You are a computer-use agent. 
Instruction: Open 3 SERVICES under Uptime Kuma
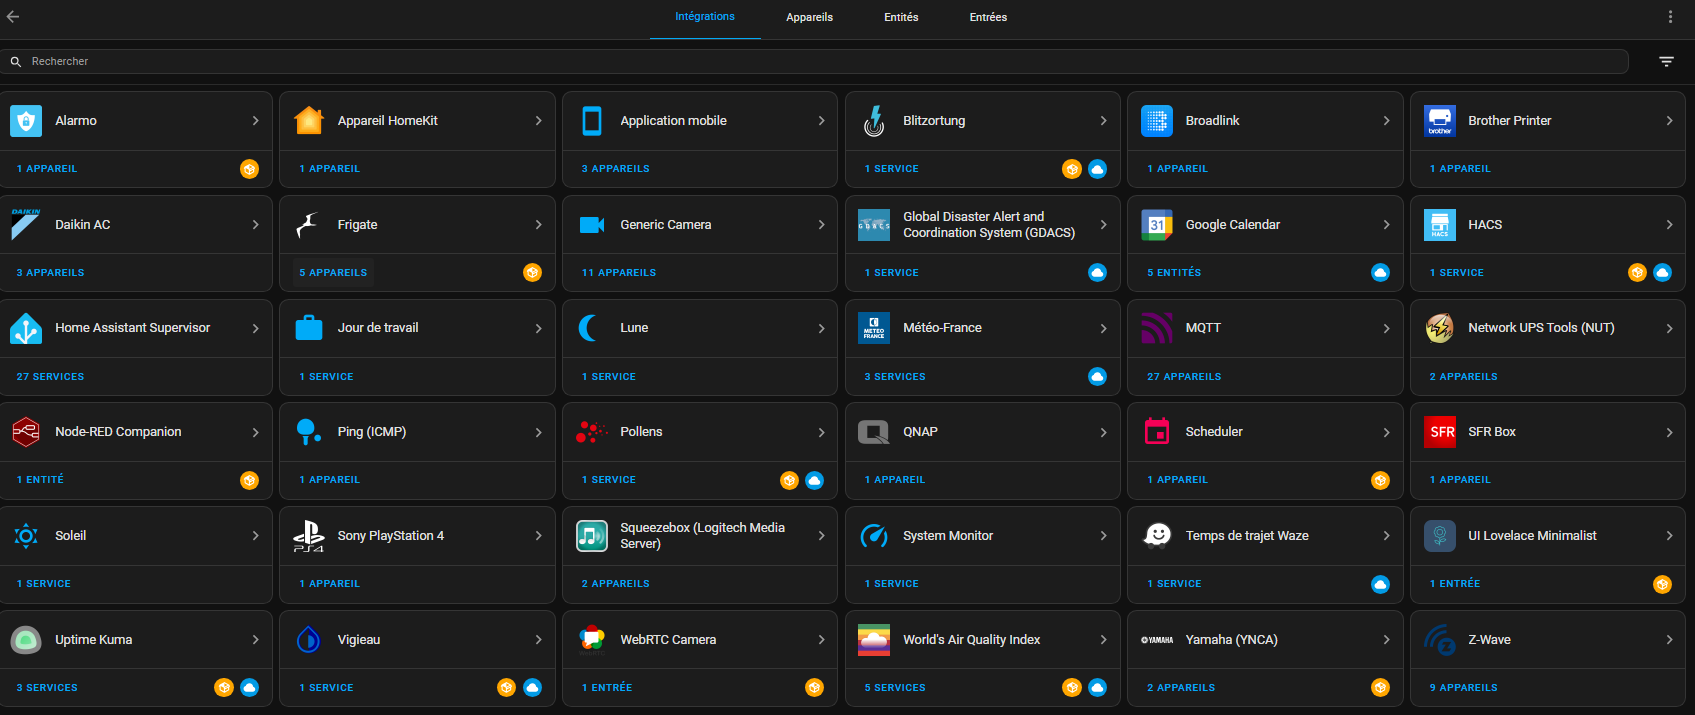click(x=47, y=688)
